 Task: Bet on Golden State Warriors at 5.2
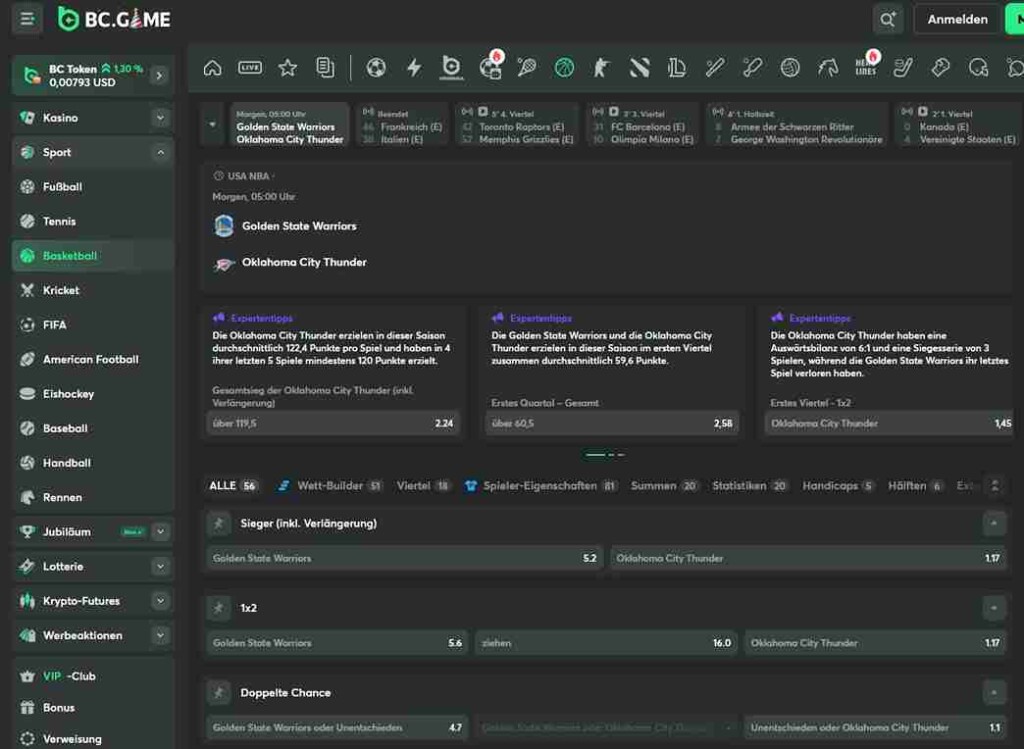click(405, 558)
